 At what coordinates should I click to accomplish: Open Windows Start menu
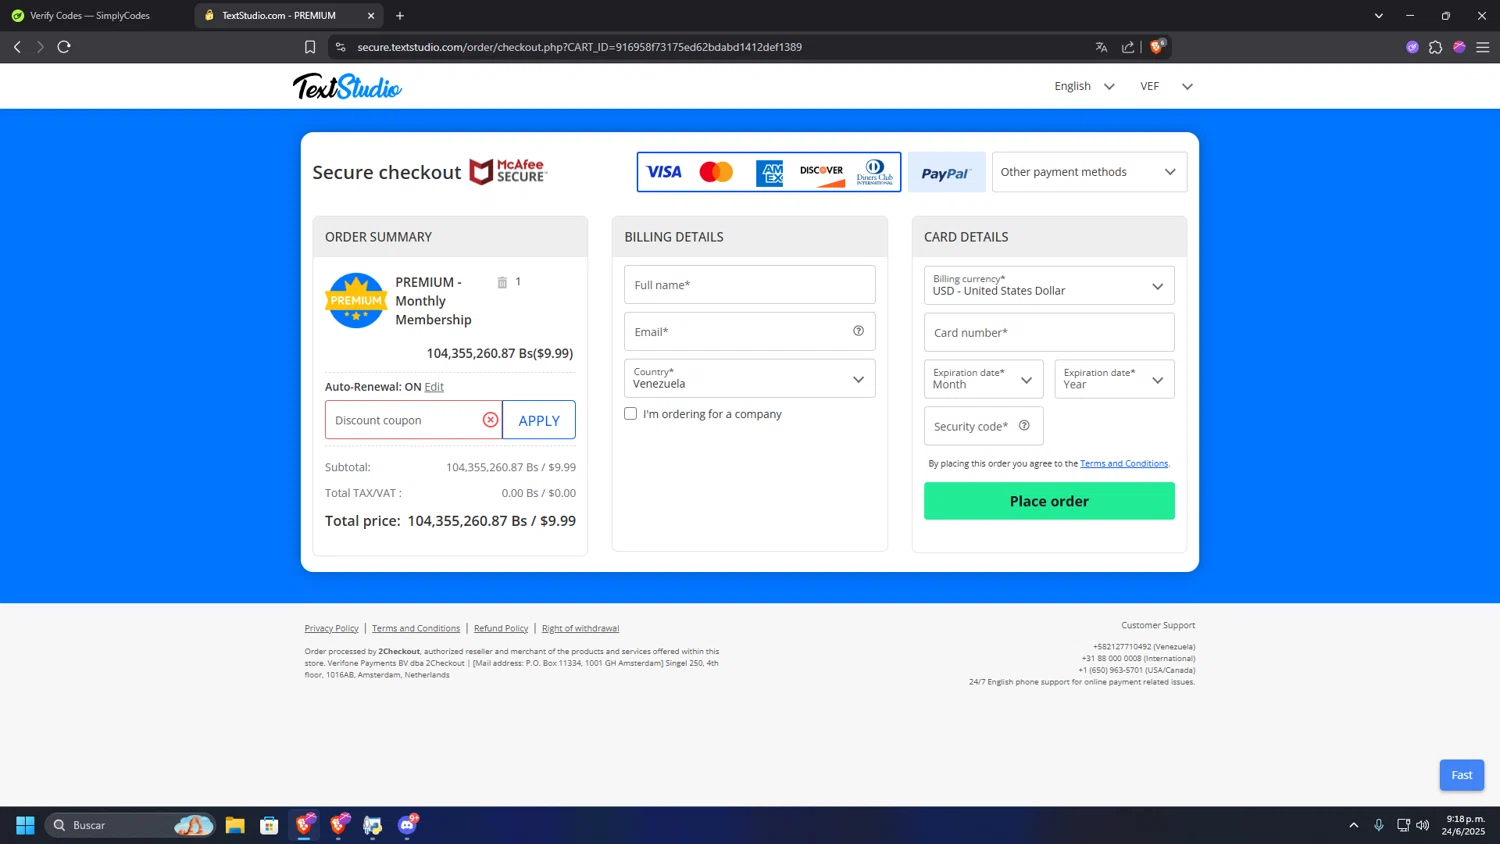click(25, 825)
